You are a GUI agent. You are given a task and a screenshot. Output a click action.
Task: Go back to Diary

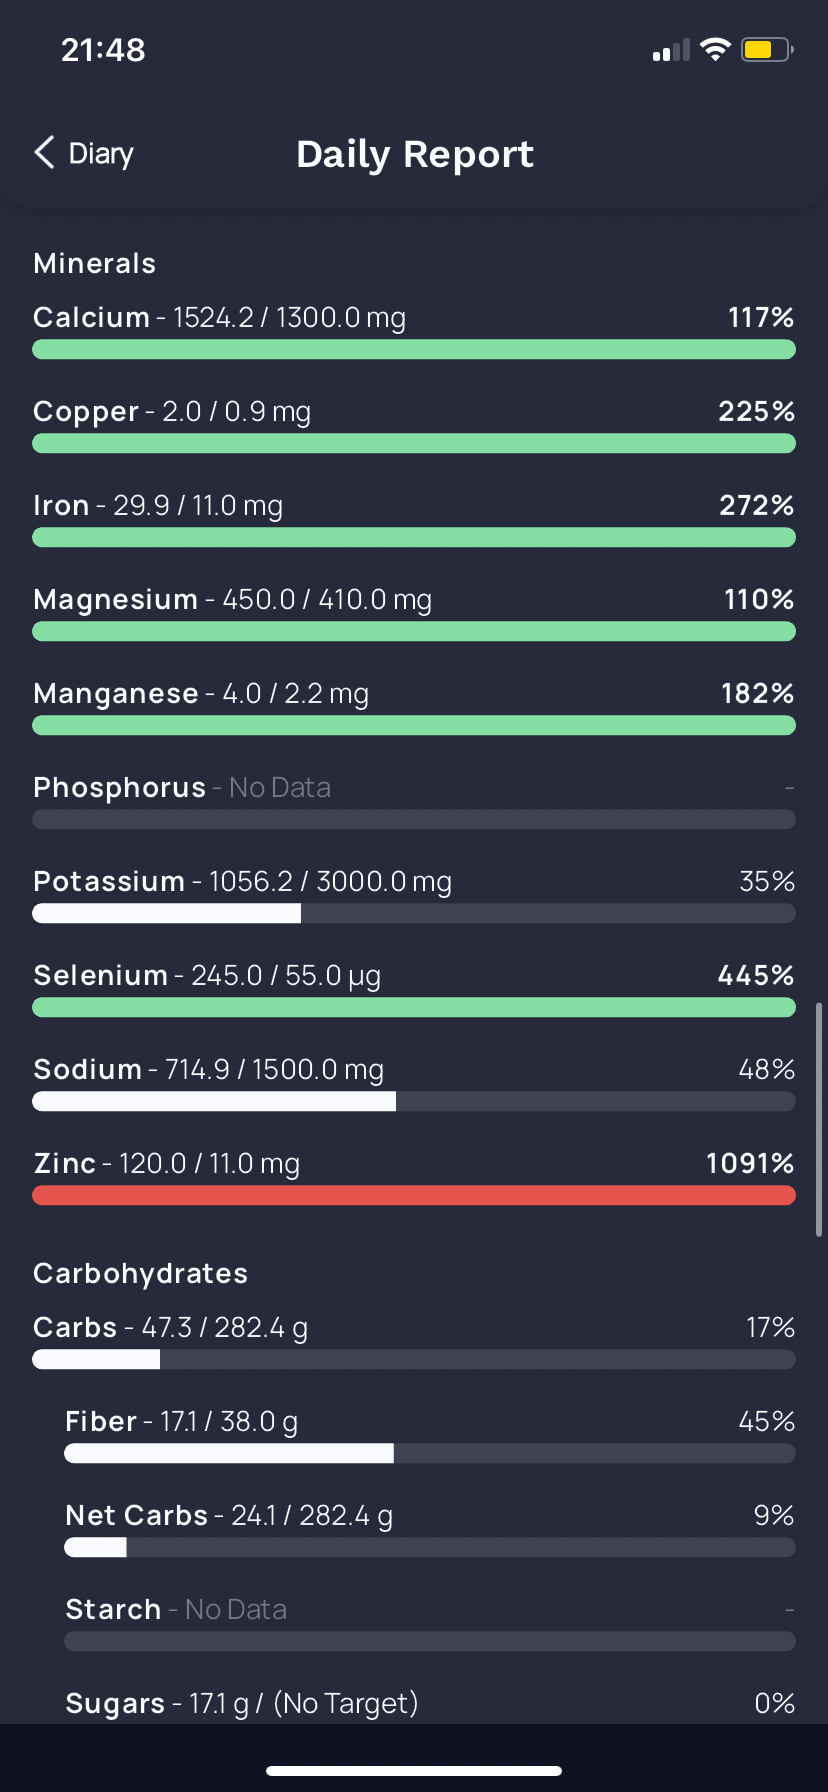84,153
